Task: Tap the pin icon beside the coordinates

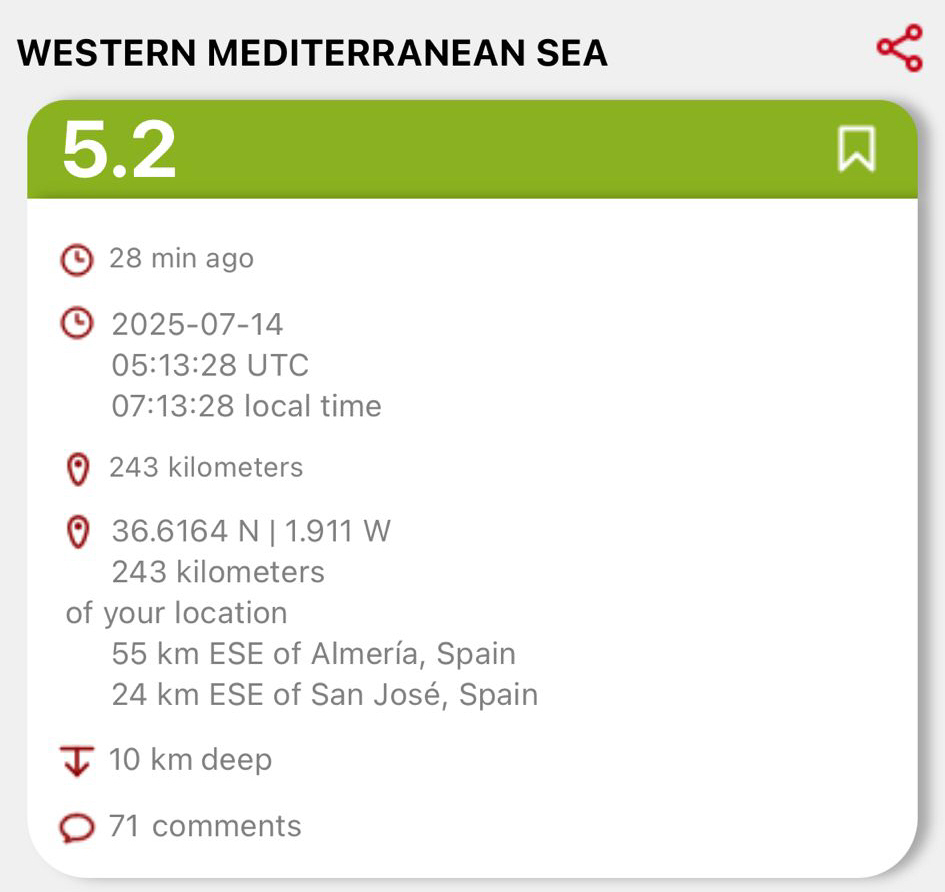Action: point(77,531)
